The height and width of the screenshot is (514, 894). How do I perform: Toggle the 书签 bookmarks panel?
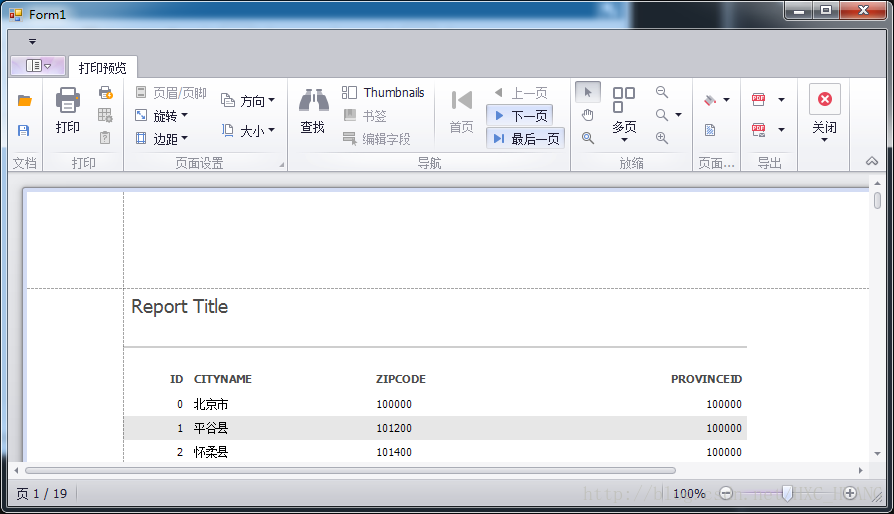[x=365, y=116]
